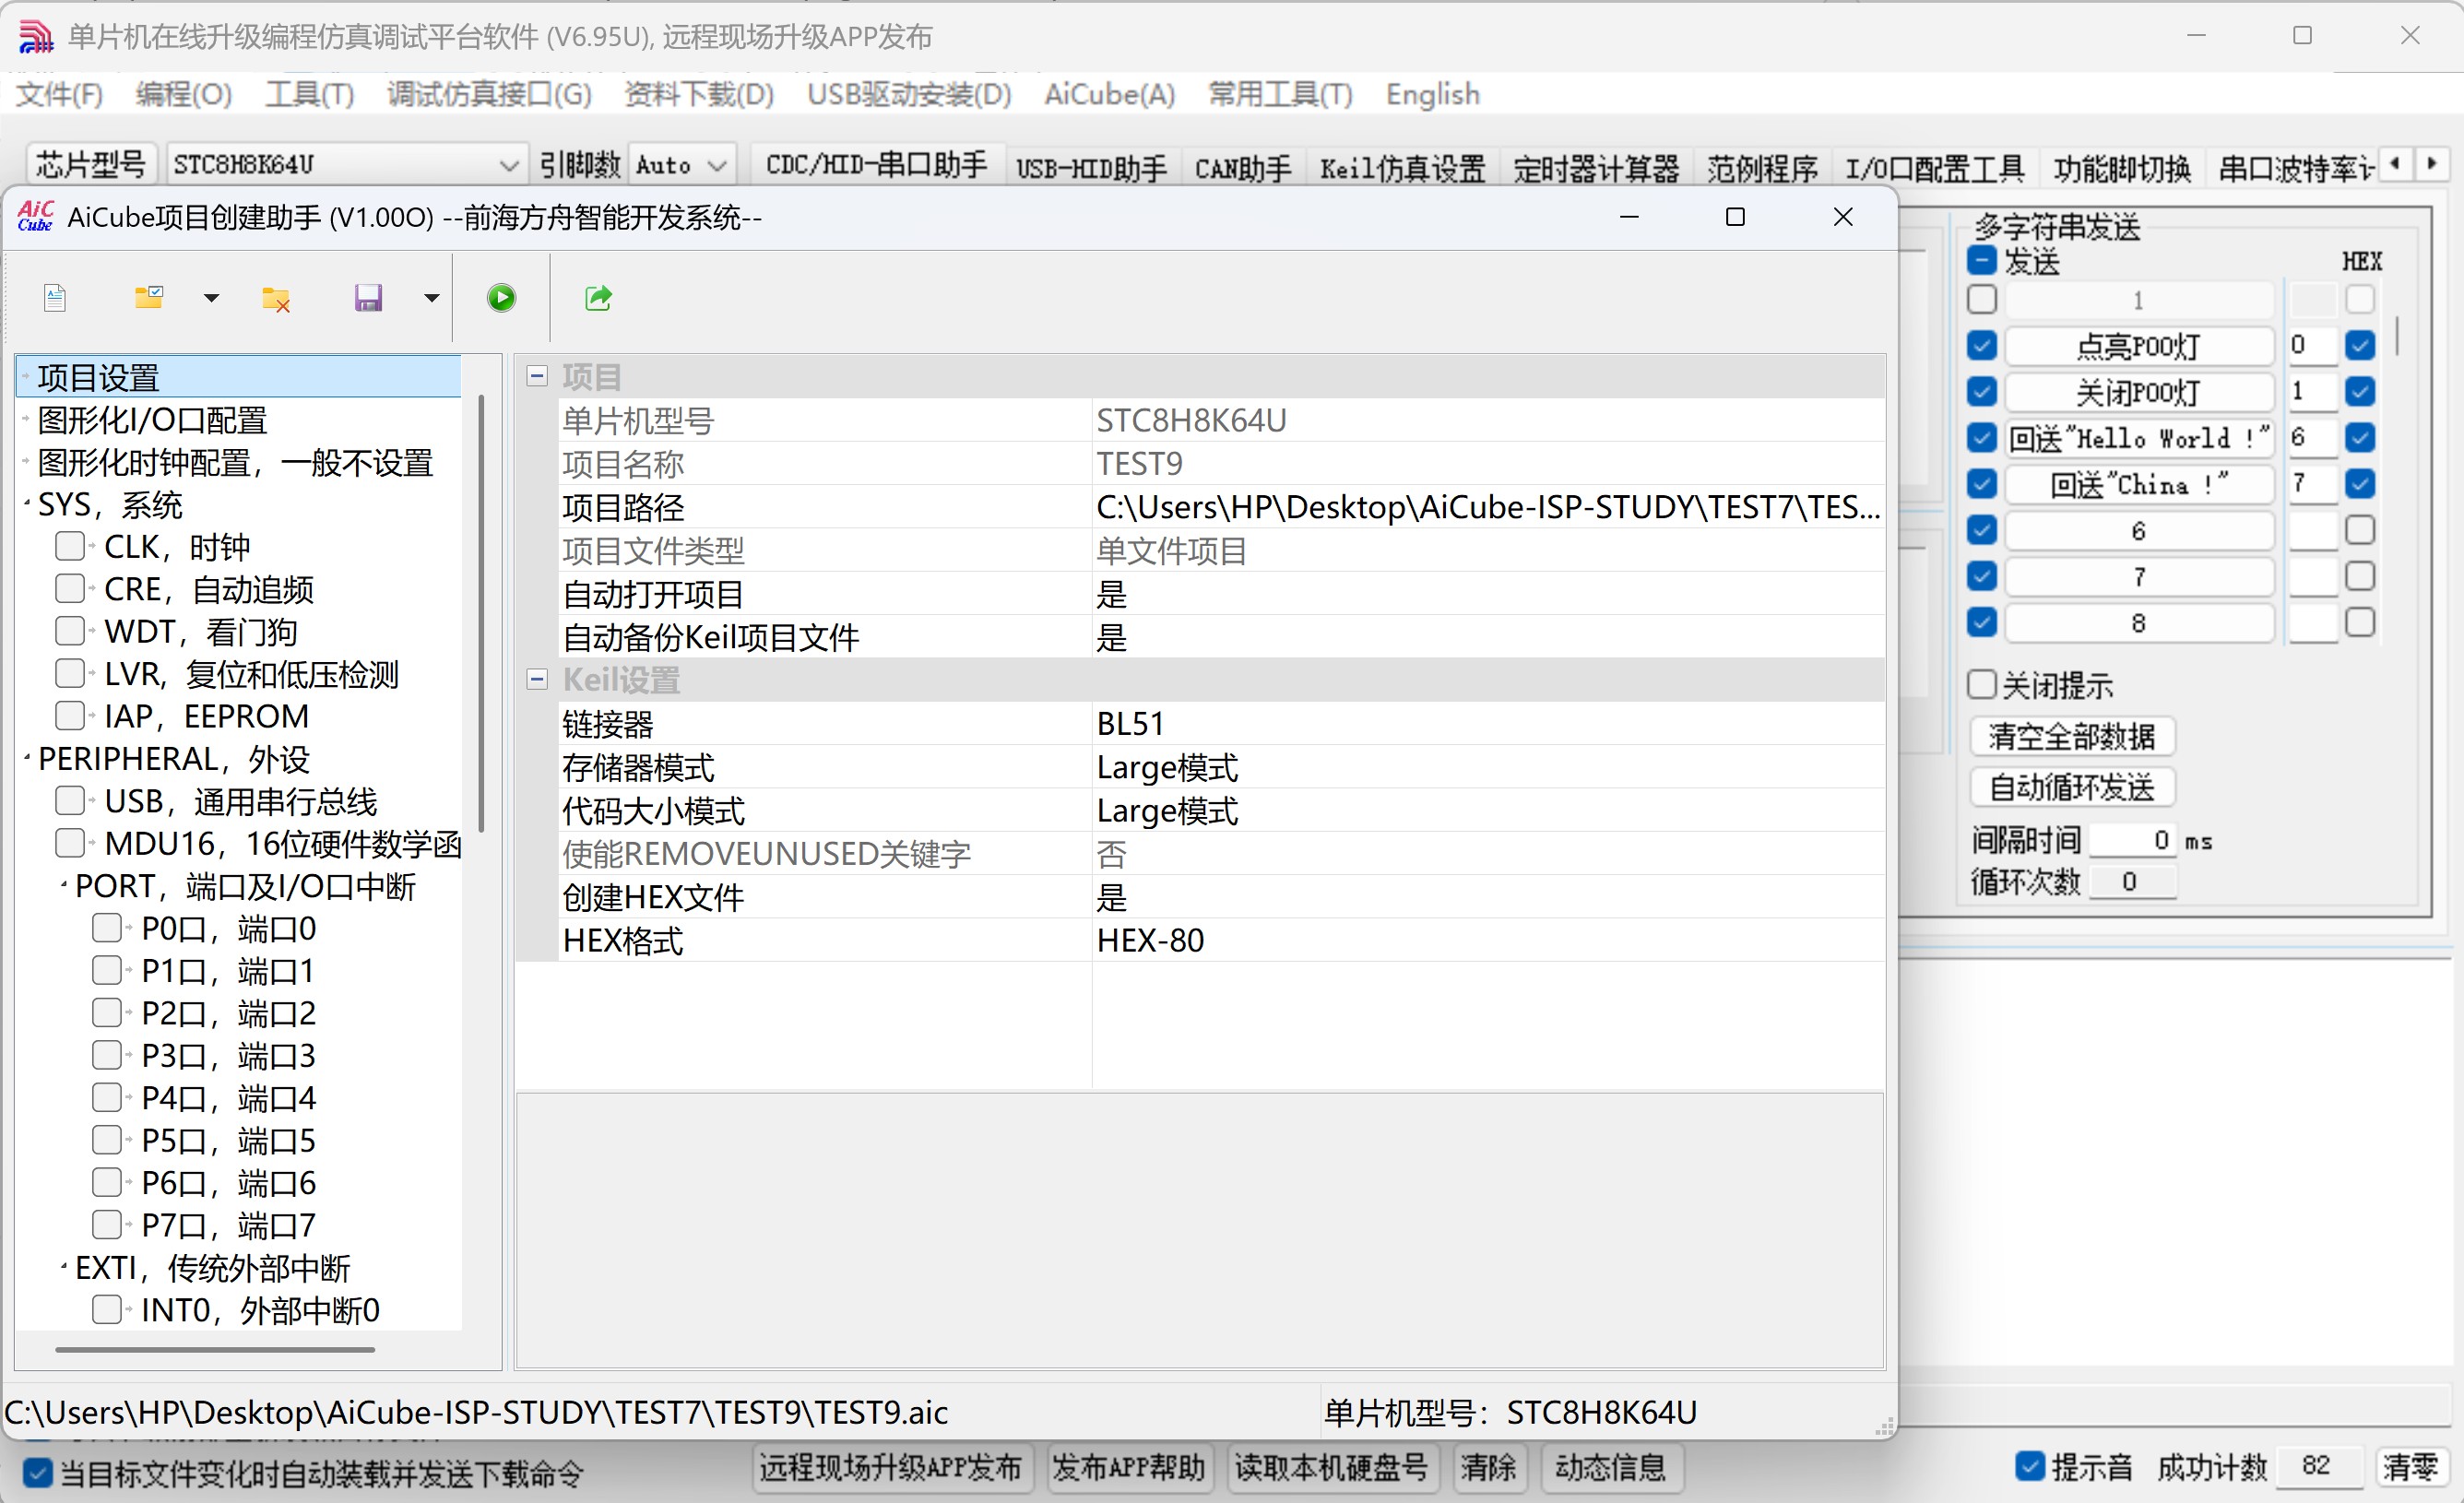Open the 文件(F) menu
This screenshot has height=1503, width=2464.
pyautogui.click(x=59, y=94)
